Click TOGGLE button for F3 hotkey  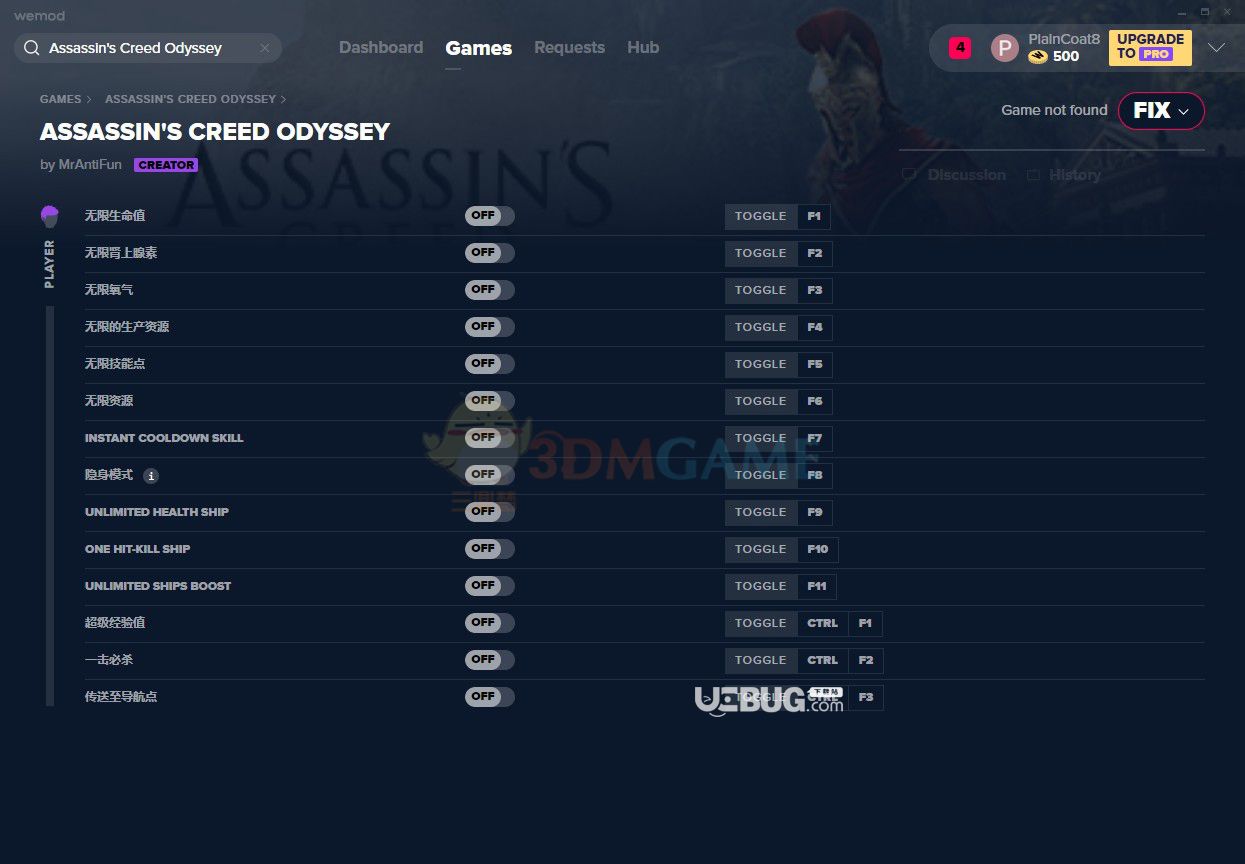761,291
